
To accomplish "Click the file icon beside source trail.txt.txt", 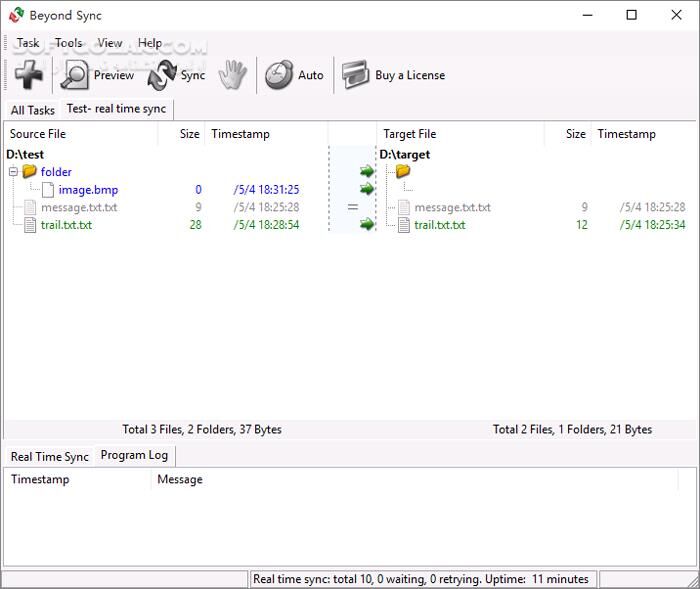I will pos(30,225).
